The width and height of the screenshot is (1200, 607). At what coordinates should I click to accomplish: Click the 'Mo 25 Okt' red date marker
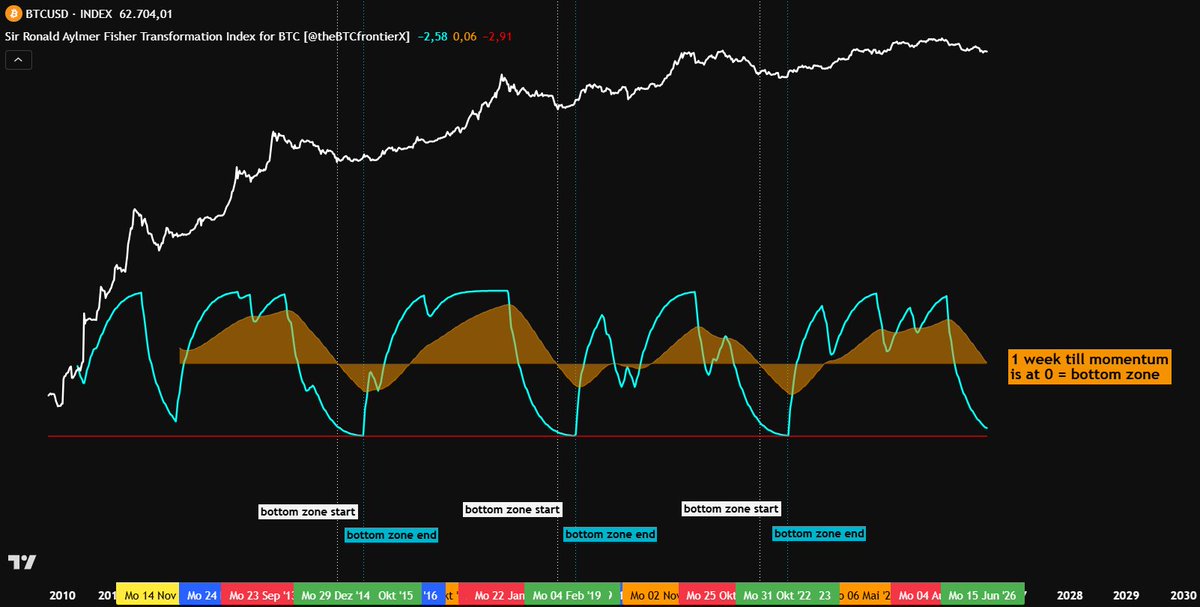(x=708, y=595)
